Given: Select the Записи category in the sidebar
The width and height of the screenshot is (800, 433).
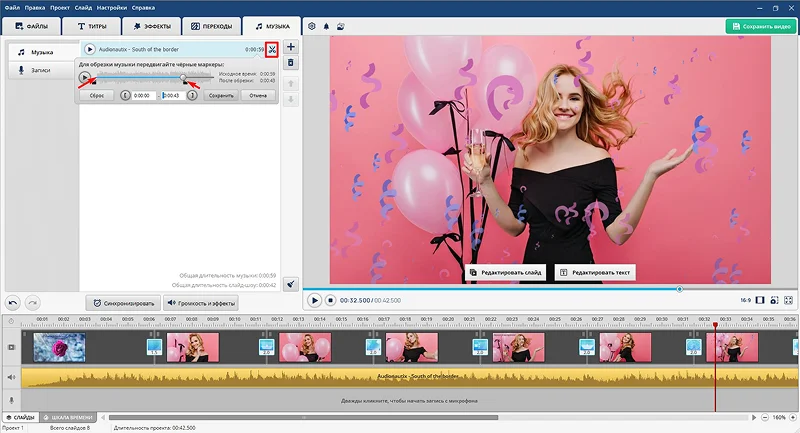Looking at the screenshot, I should pos(42,70).
